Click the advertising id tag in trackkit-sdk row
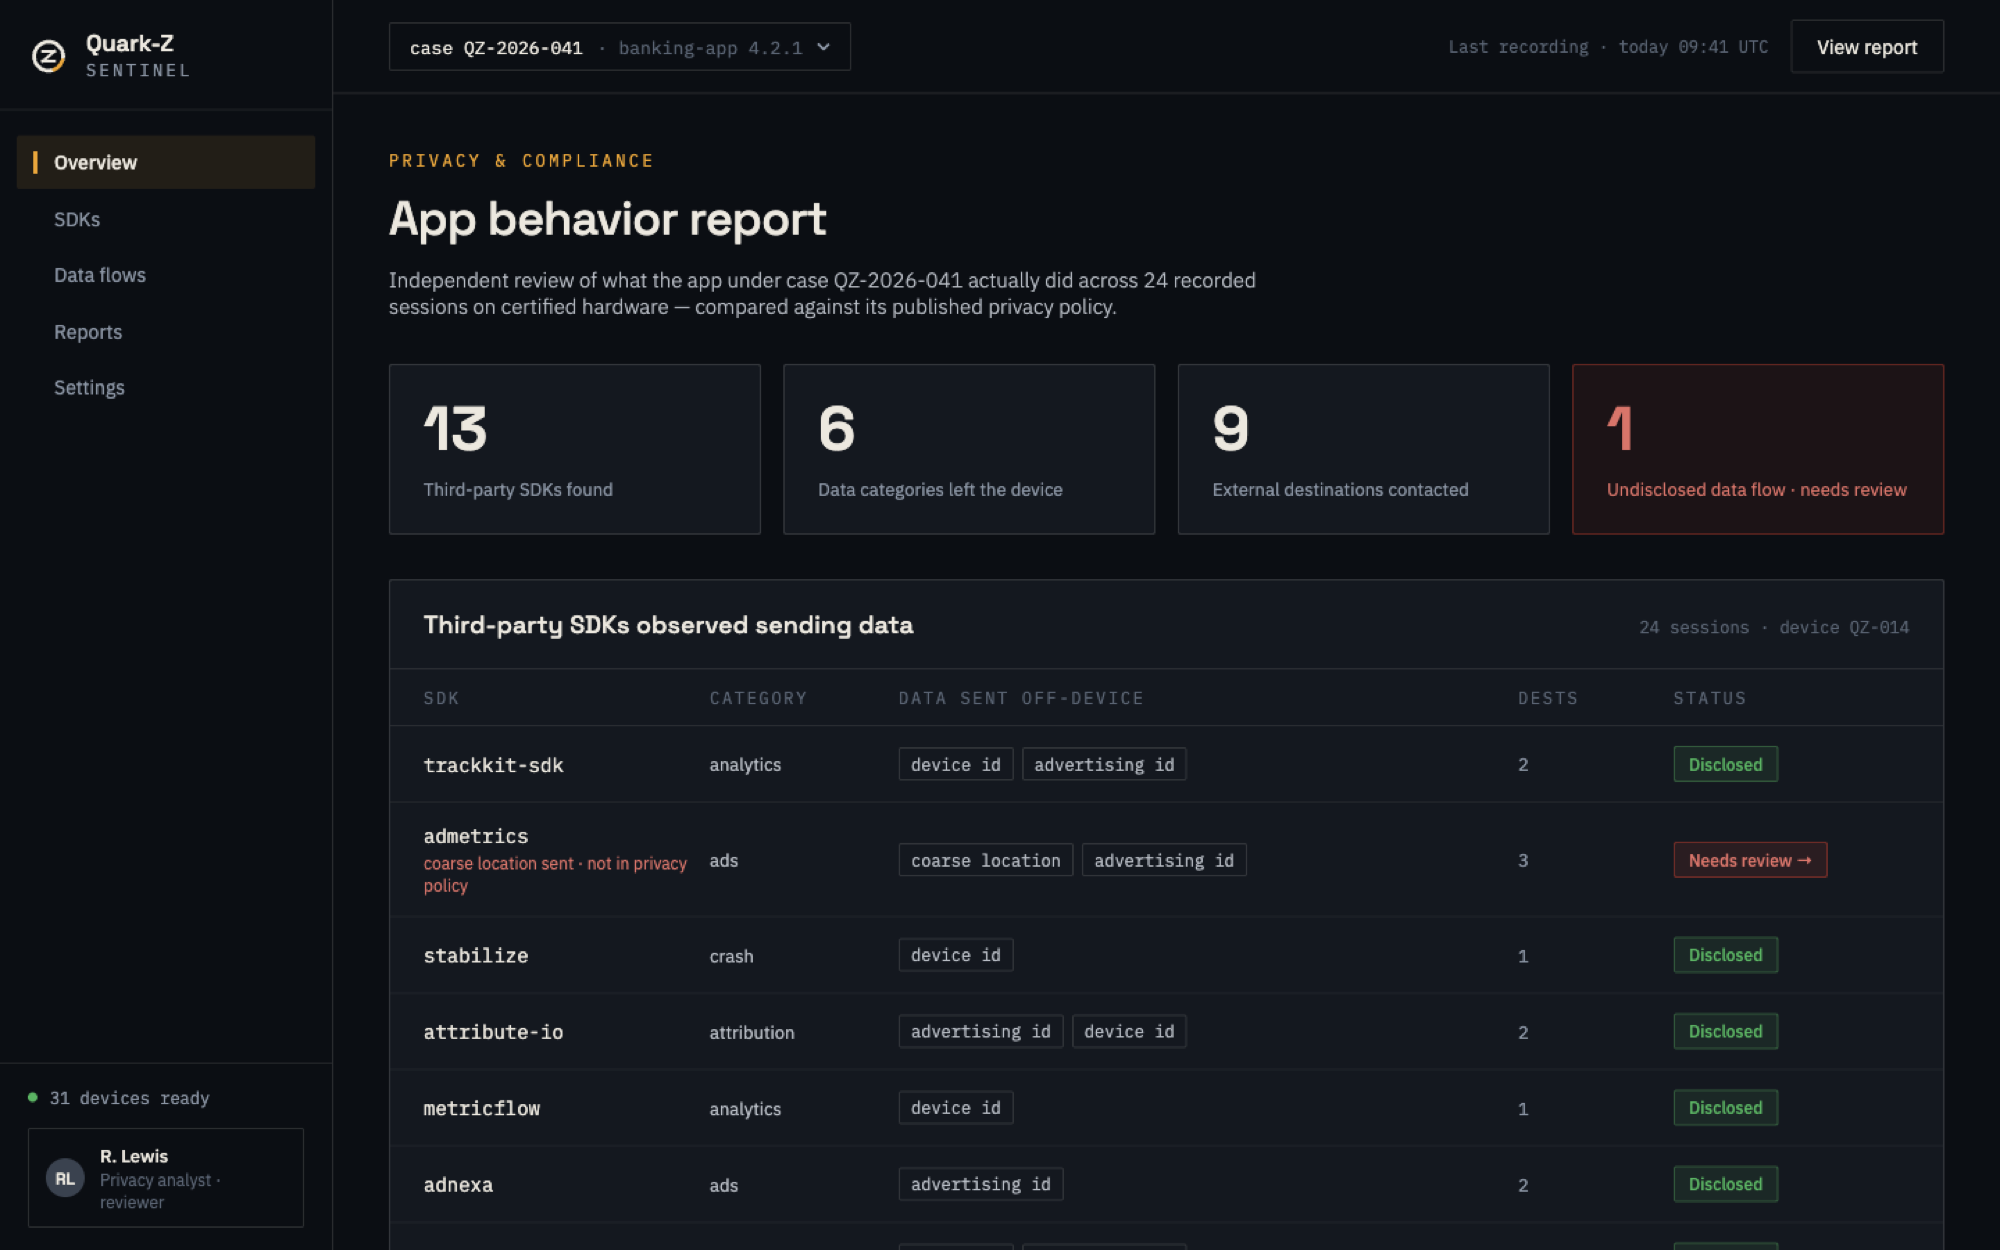The width and height of the screenshot is (2000, 1250). click(x=1104, y=764)
